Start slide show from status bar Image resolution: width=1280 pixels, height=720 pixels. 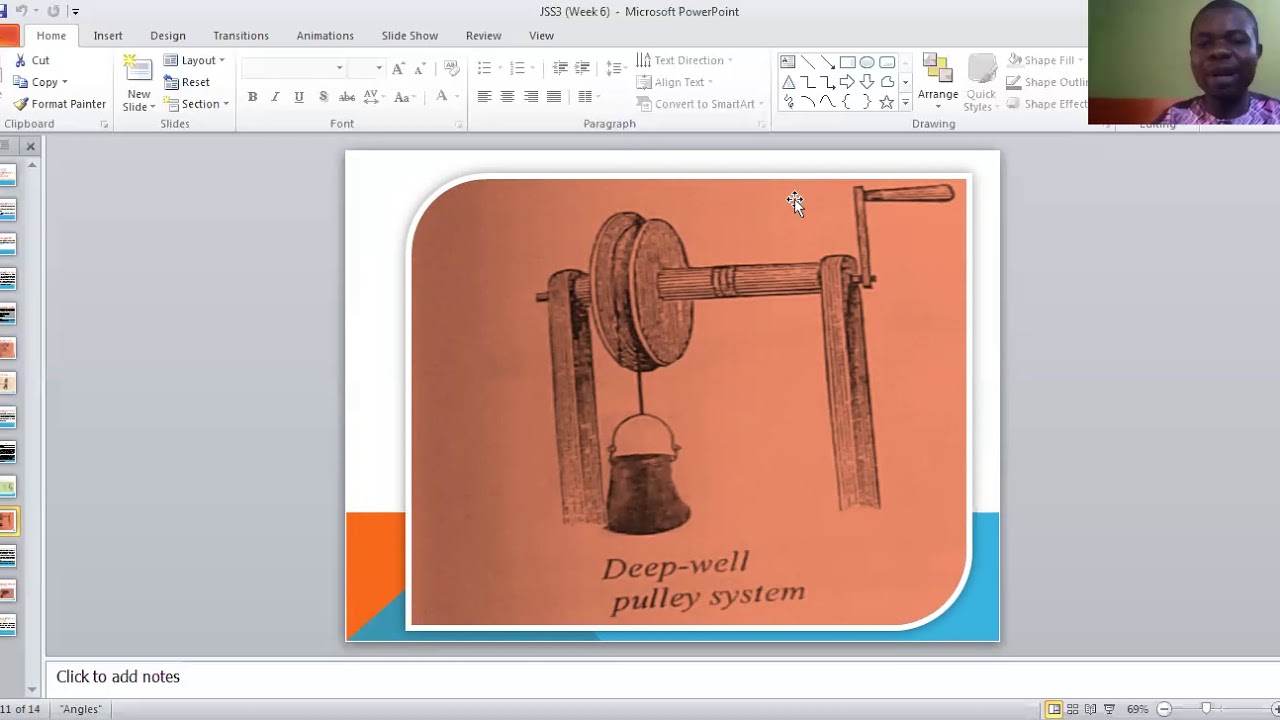pyautogui.click(x=1109, y=709)
